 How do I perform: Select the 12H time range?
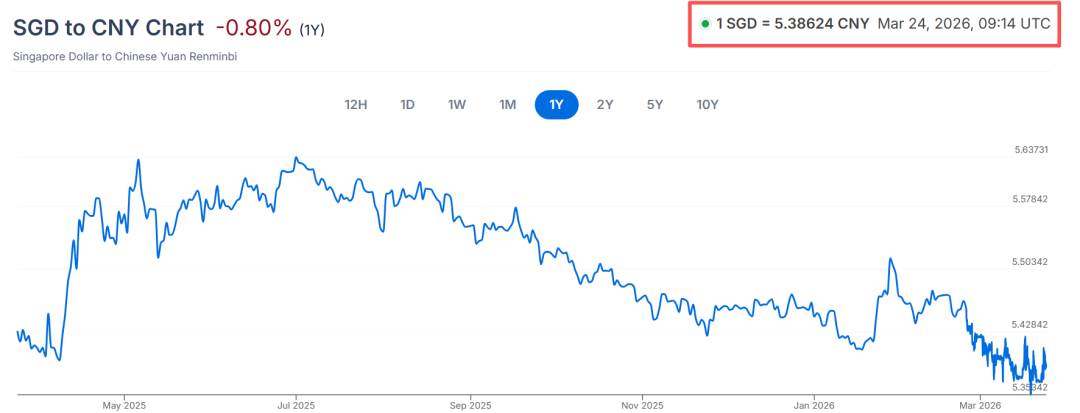pyautogui.click(x=356, y=105)
